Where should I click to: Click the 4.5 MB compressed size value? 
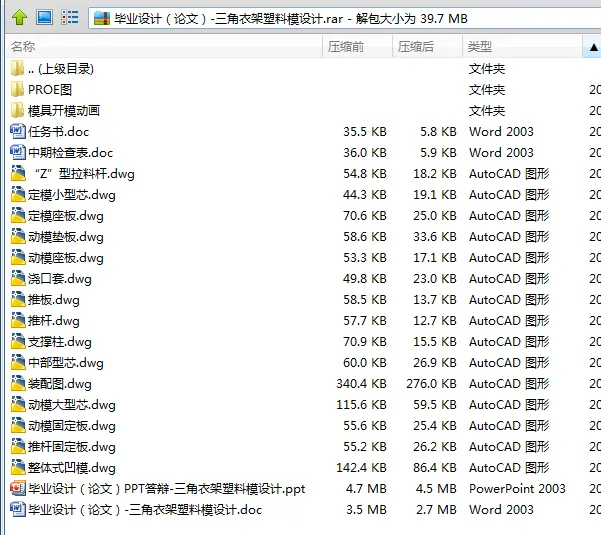[436, 489]
